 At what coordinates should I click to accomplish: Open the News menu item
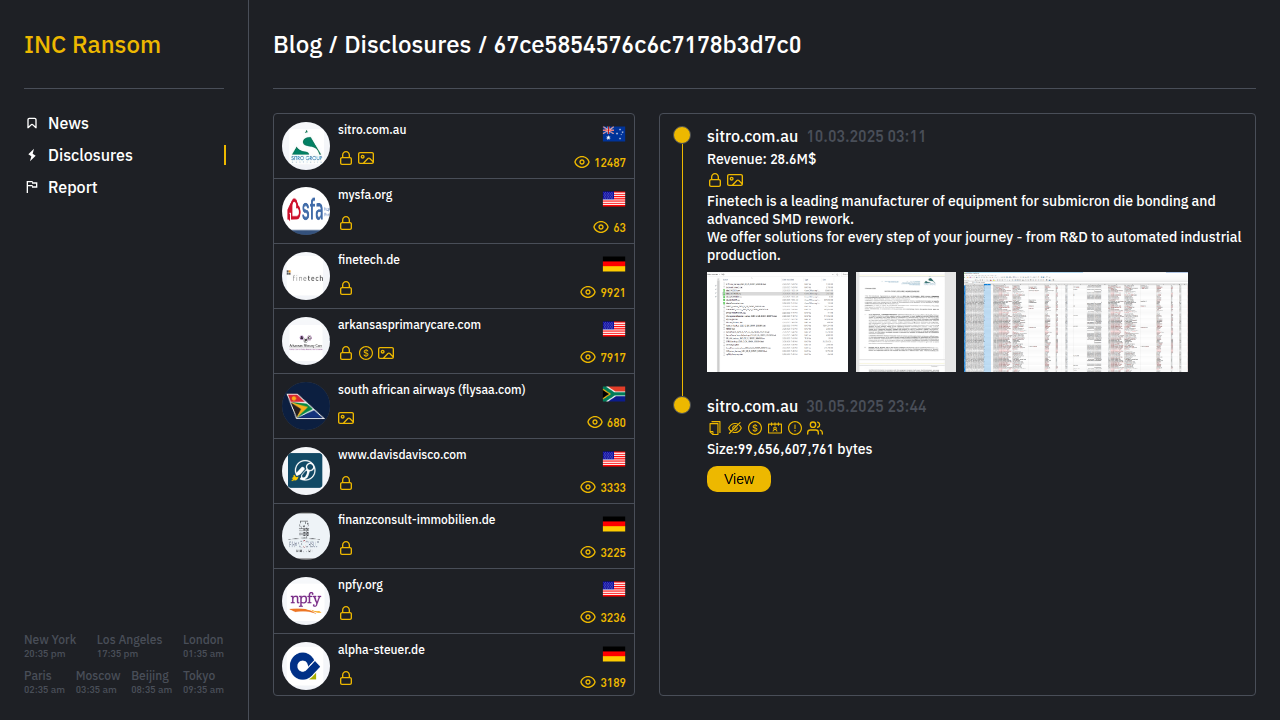click(x=68, y=123)
